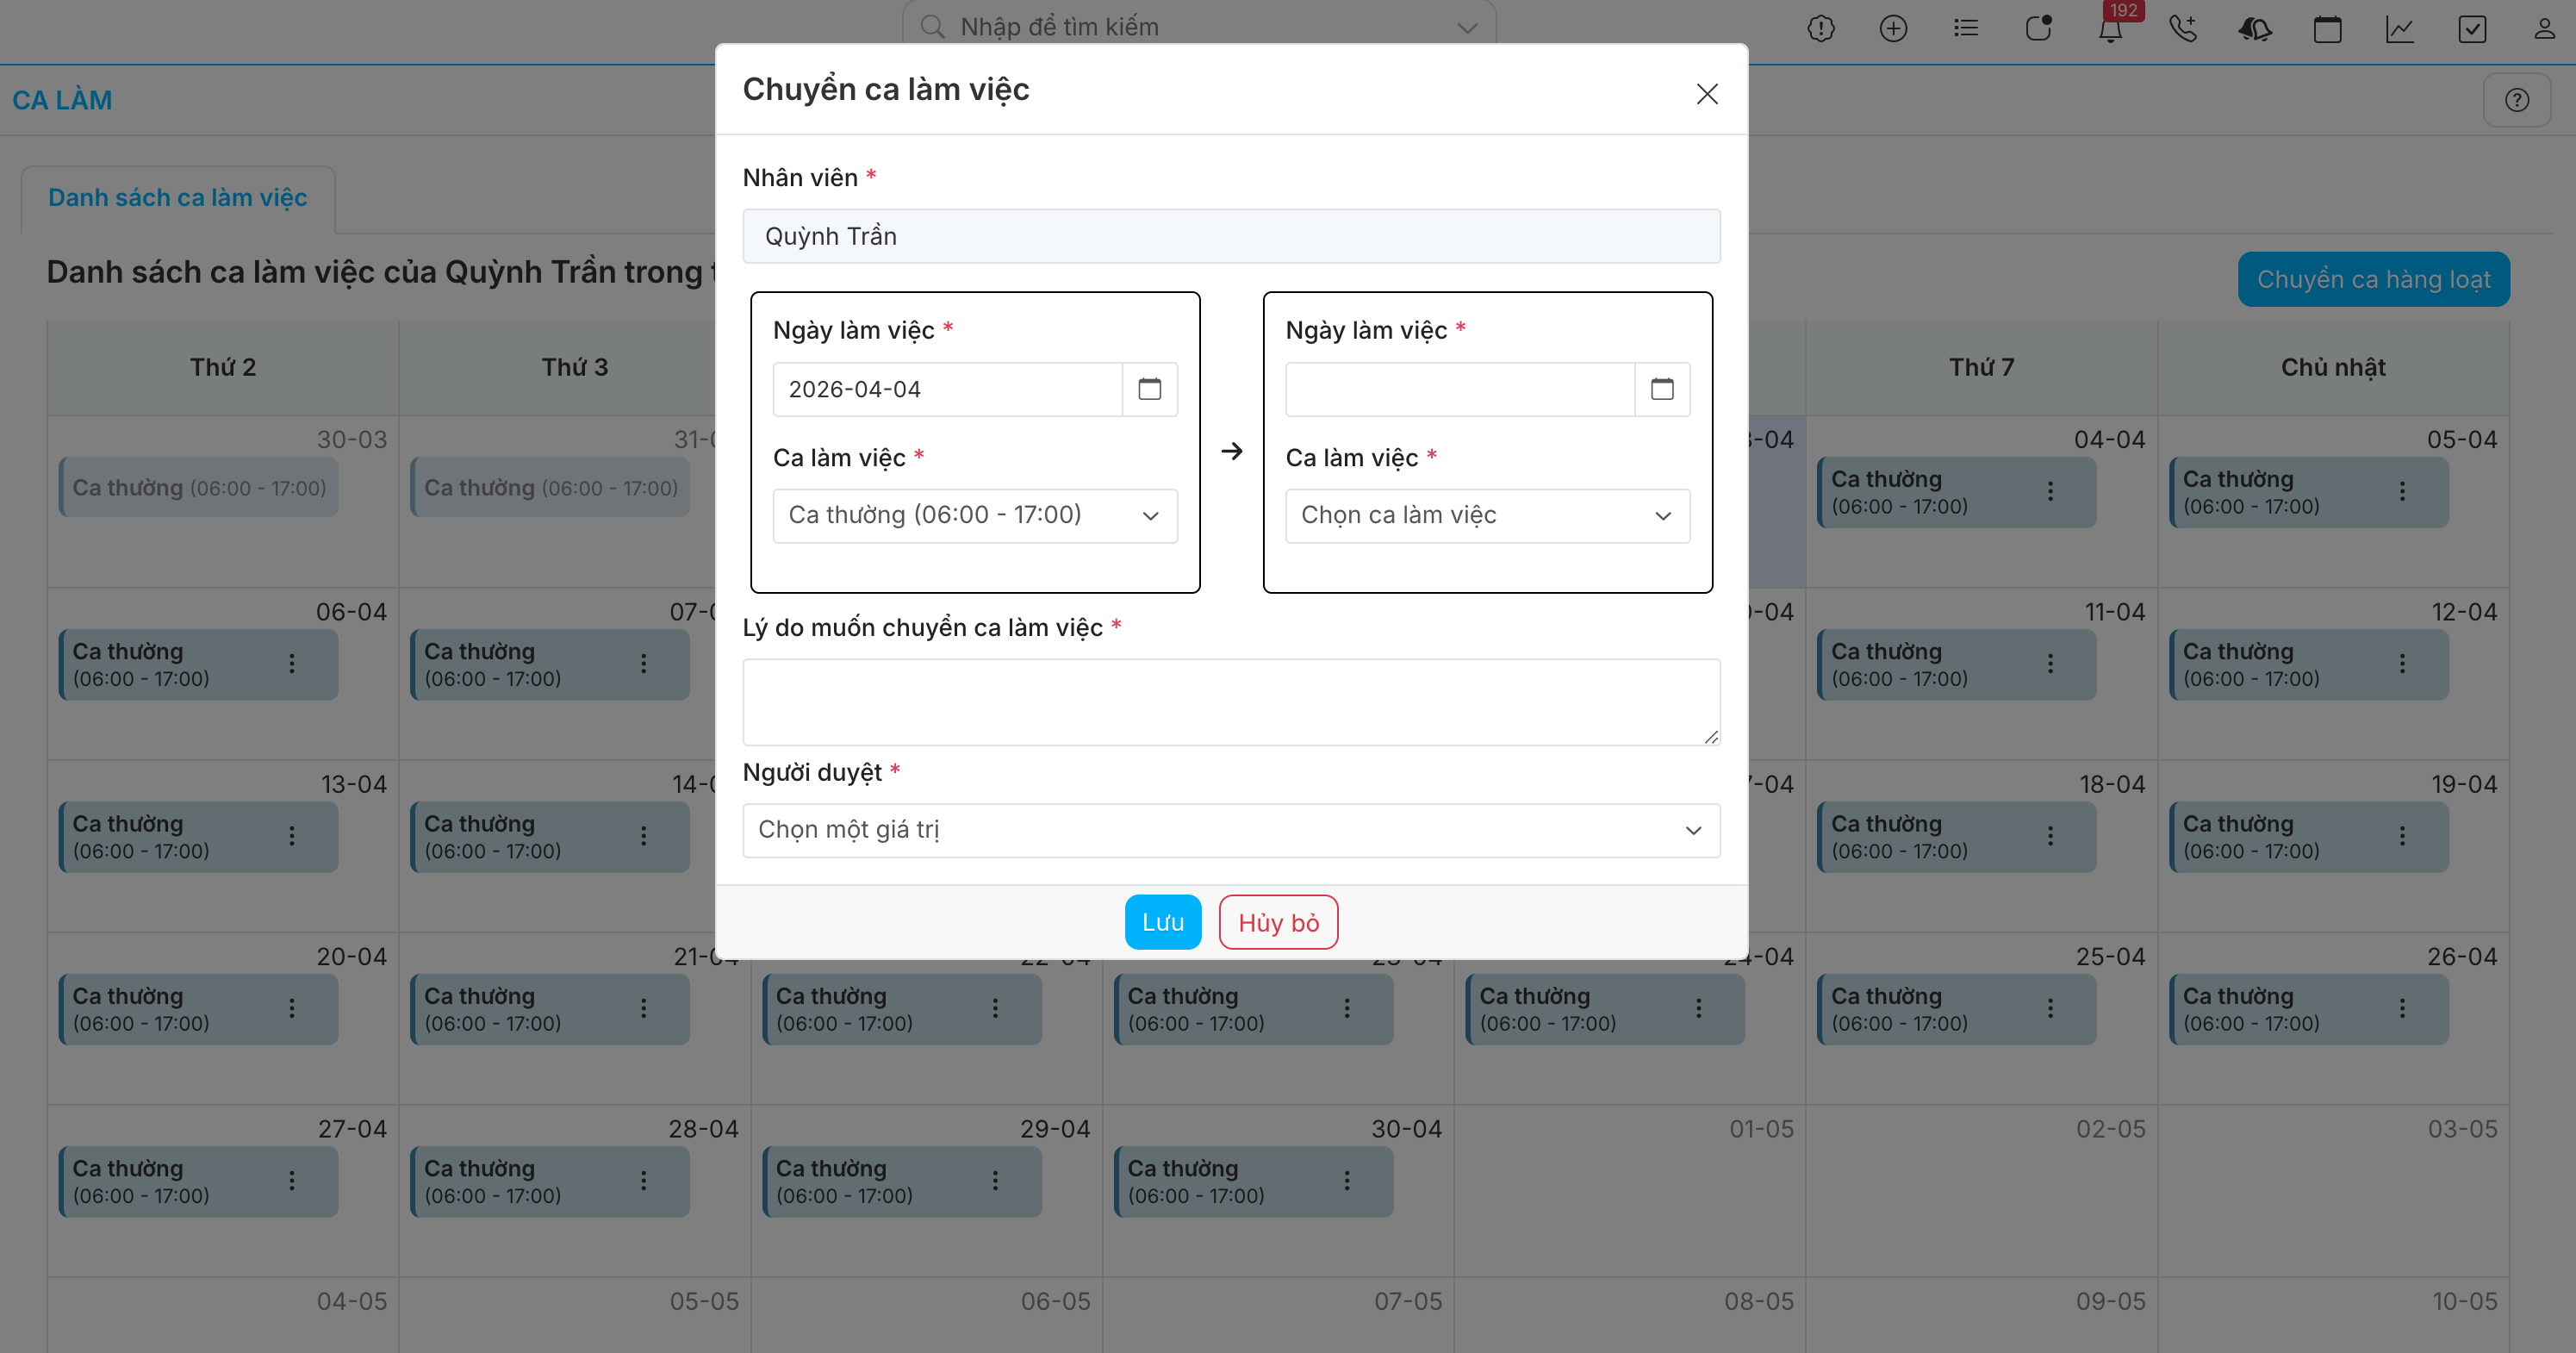Screen dimensions: 2576x1353
Task: Click Chuyển ca hàng loạt button
Action: pos(2372,279)
